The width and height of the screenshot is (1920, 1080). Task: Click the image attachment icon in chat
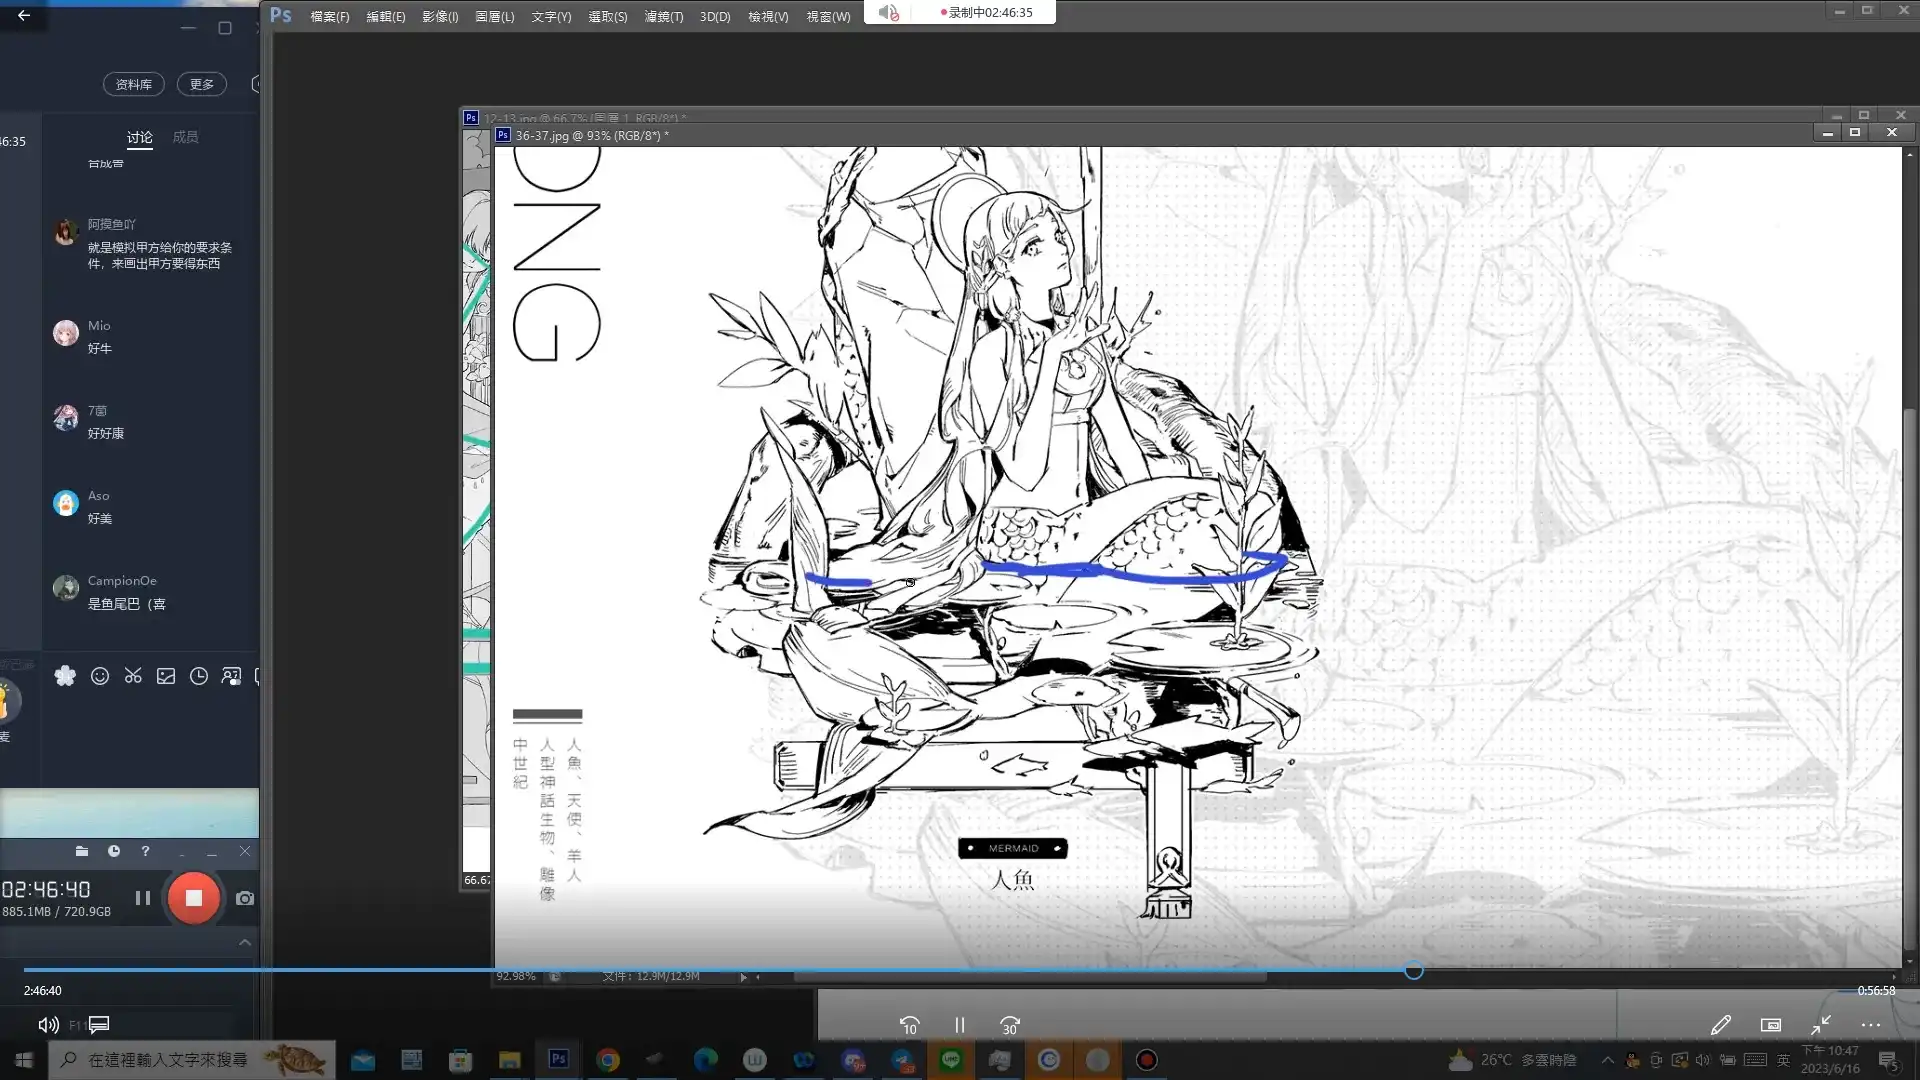(166, 676)
